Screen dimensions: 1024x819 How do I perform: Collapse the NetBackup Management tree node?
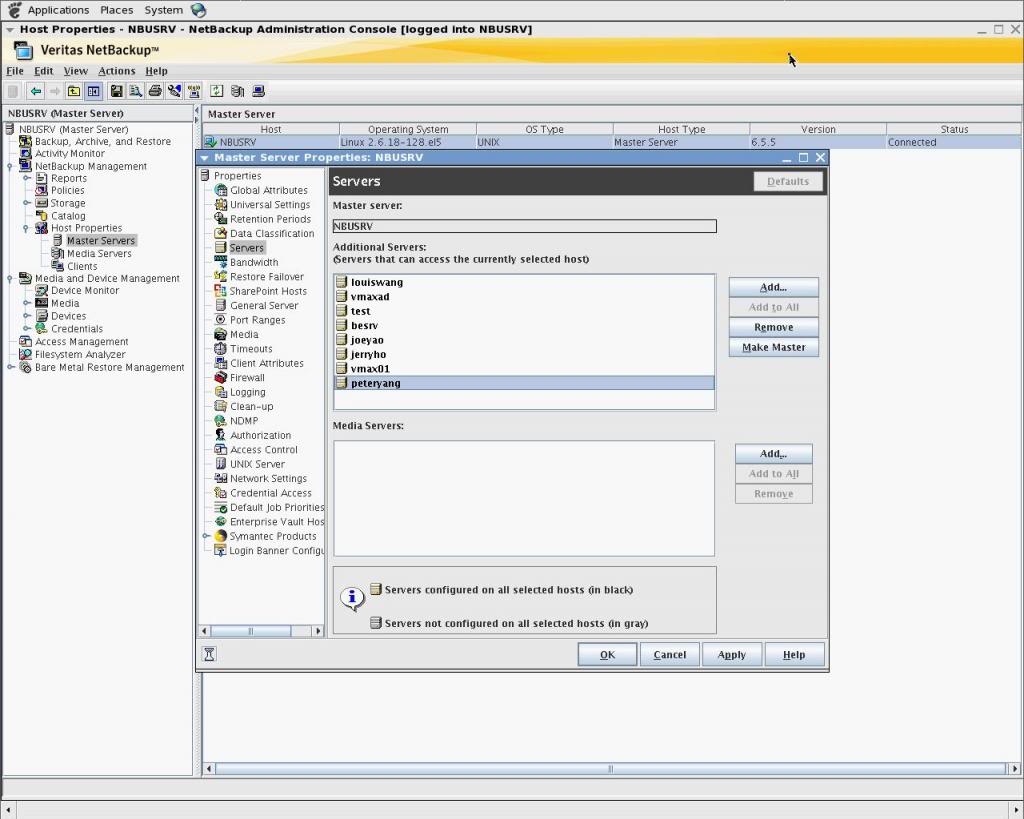pos(10,167)
